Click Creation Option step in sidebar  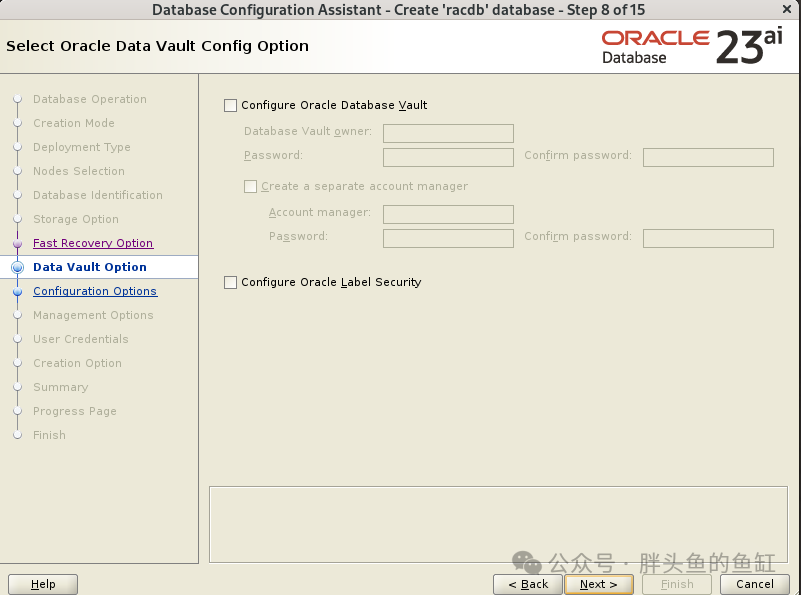pyautogui.click(x=78, y=363)
